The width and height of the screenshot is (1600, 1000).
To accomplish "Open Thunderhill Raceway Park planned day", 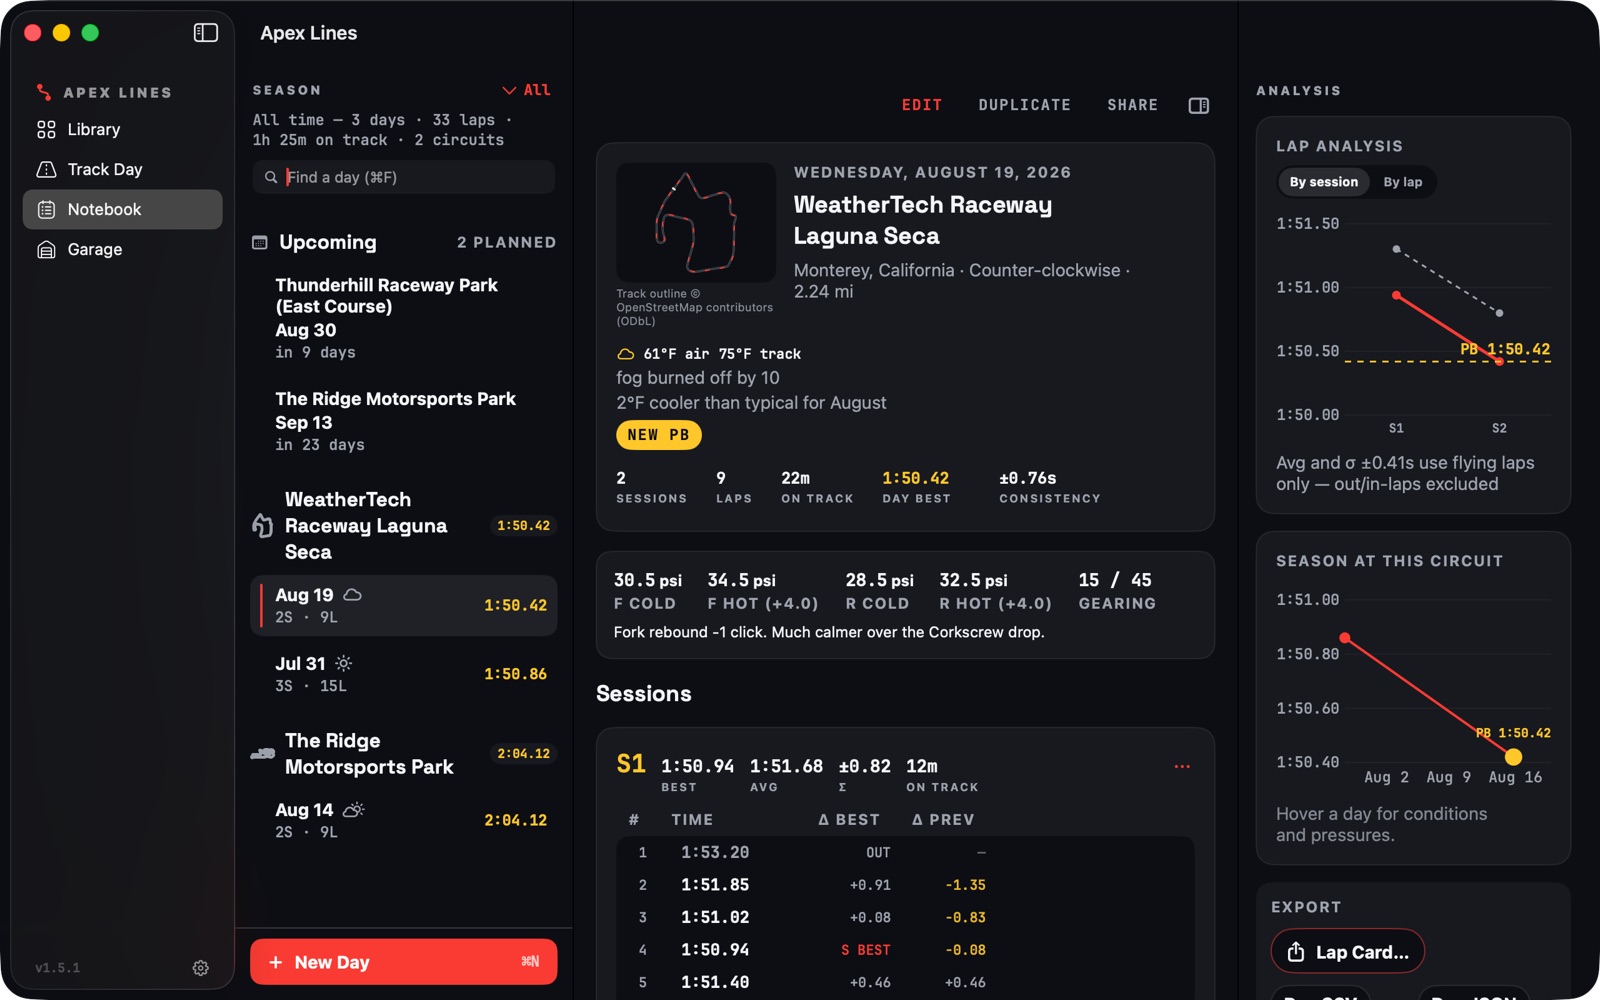I will (403, 318).
